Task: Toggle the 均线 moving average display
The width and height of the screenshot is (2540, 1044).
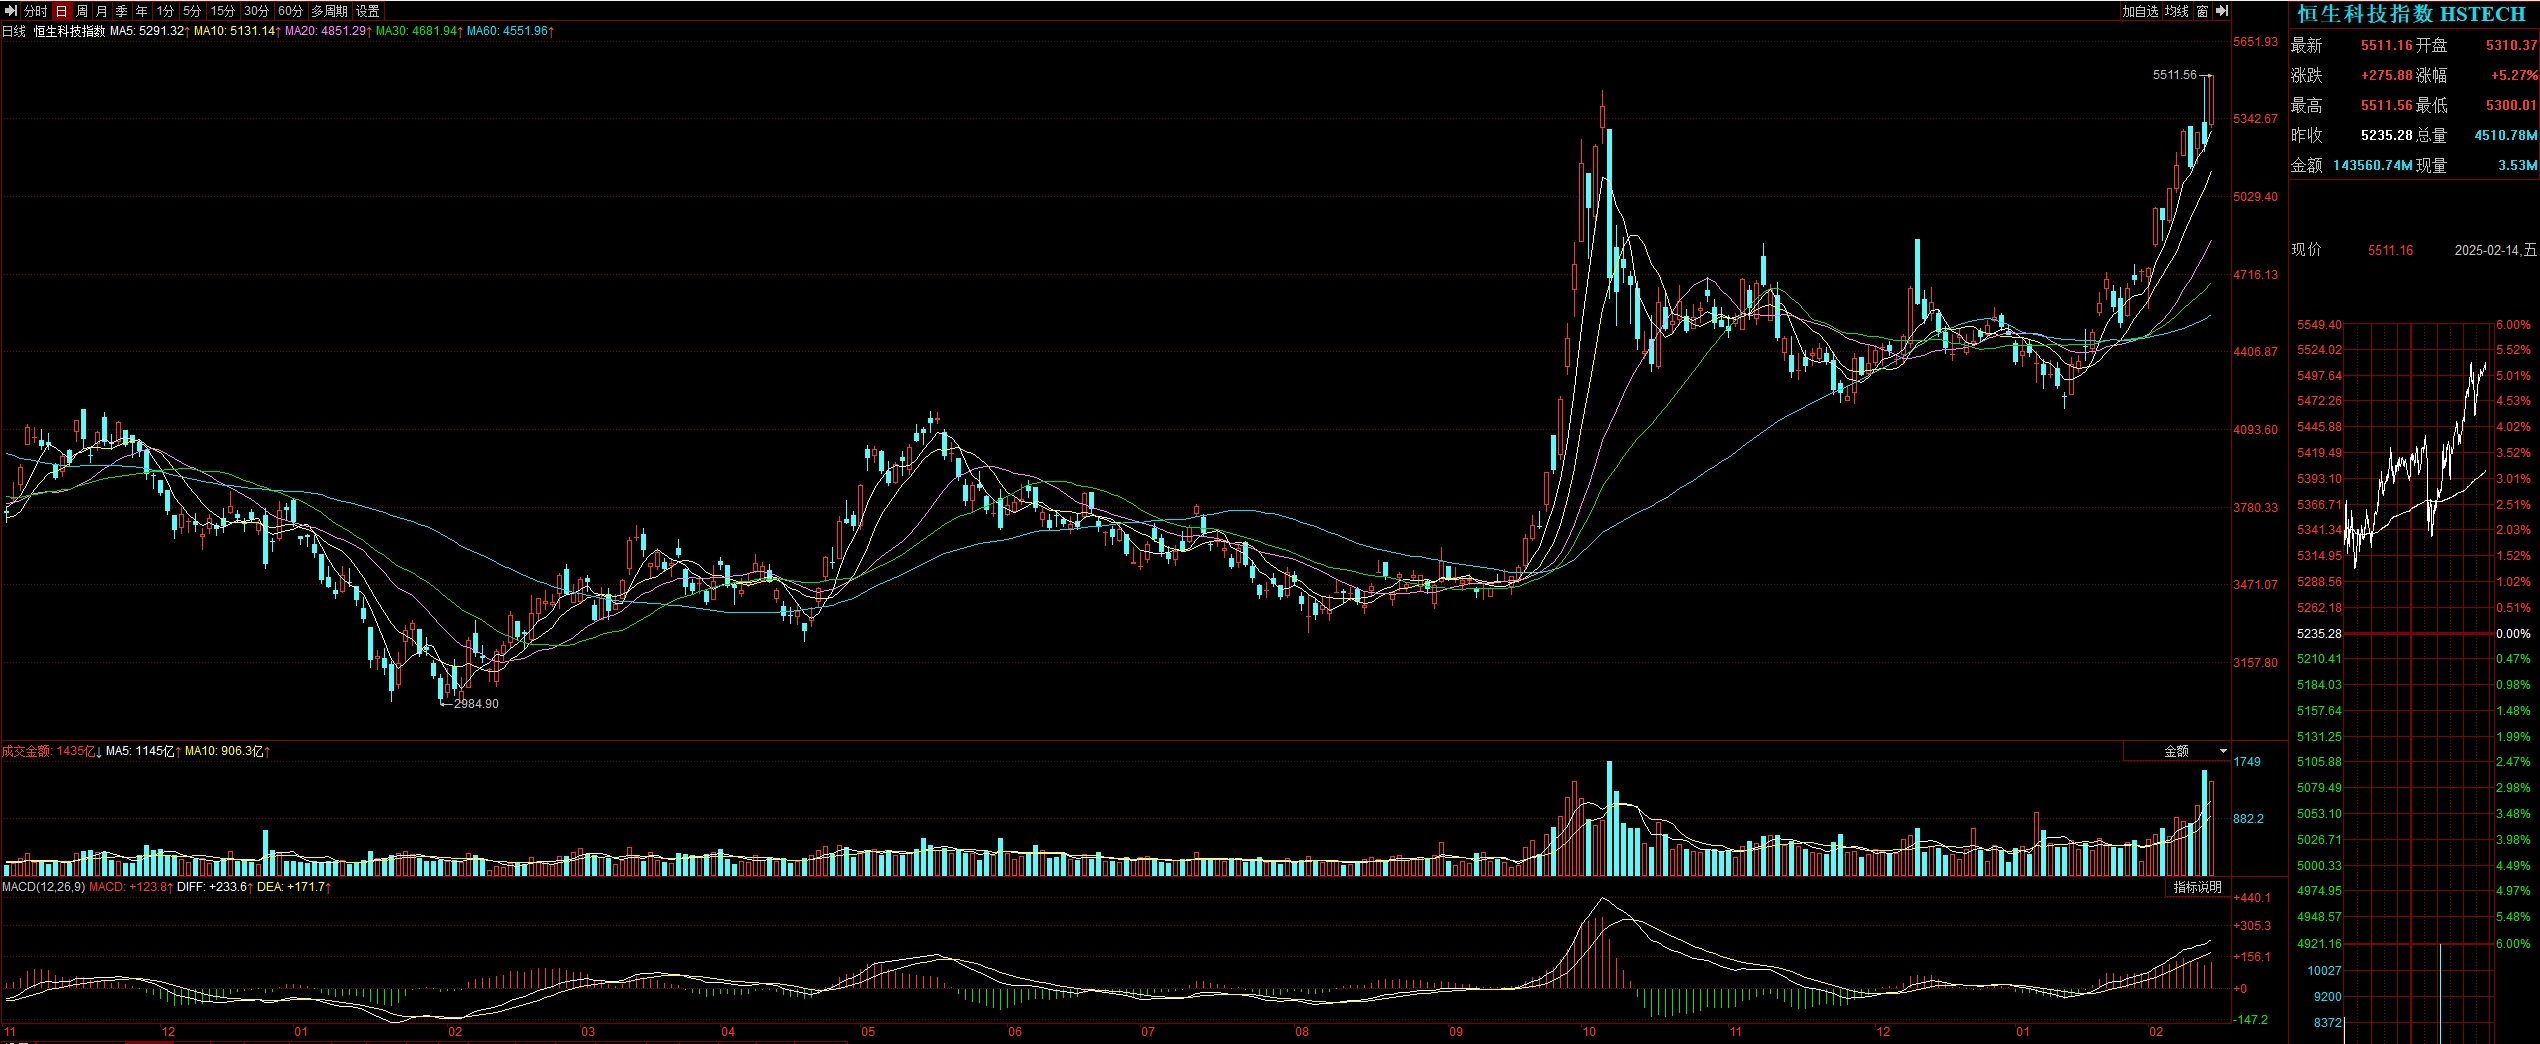Action: (x=2176, y=11)
